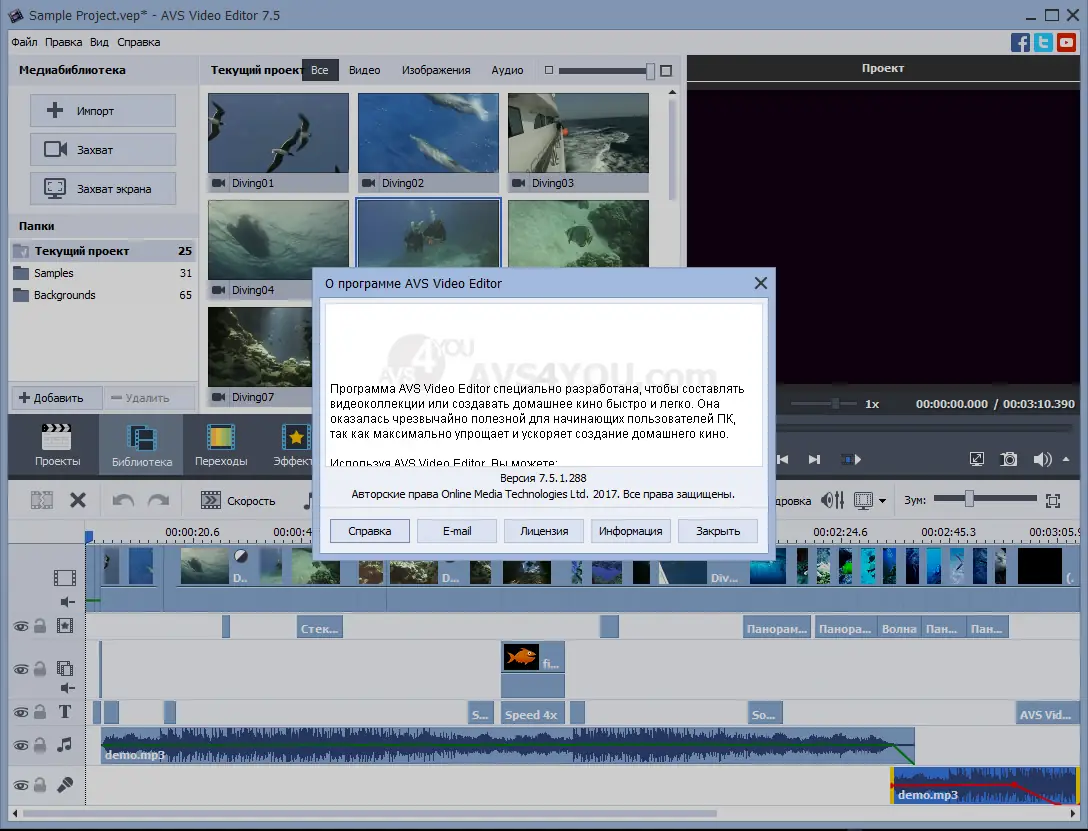This screenshot has width=1088, height=831.
Task: Open the timeline view mode dropdown arrow
Action: pos(882,501)
